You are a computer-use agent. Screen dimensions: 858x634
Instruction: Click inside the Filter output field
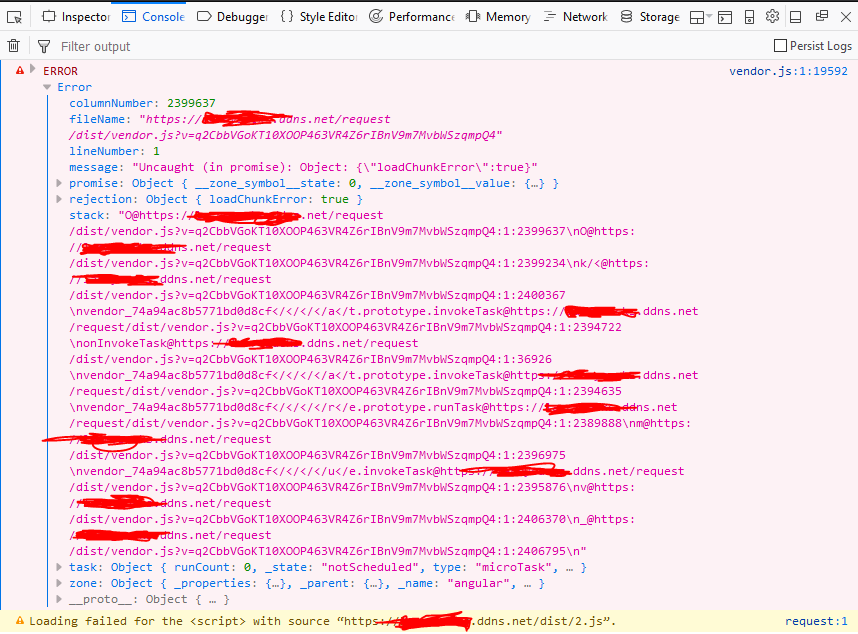coord(120,46)
